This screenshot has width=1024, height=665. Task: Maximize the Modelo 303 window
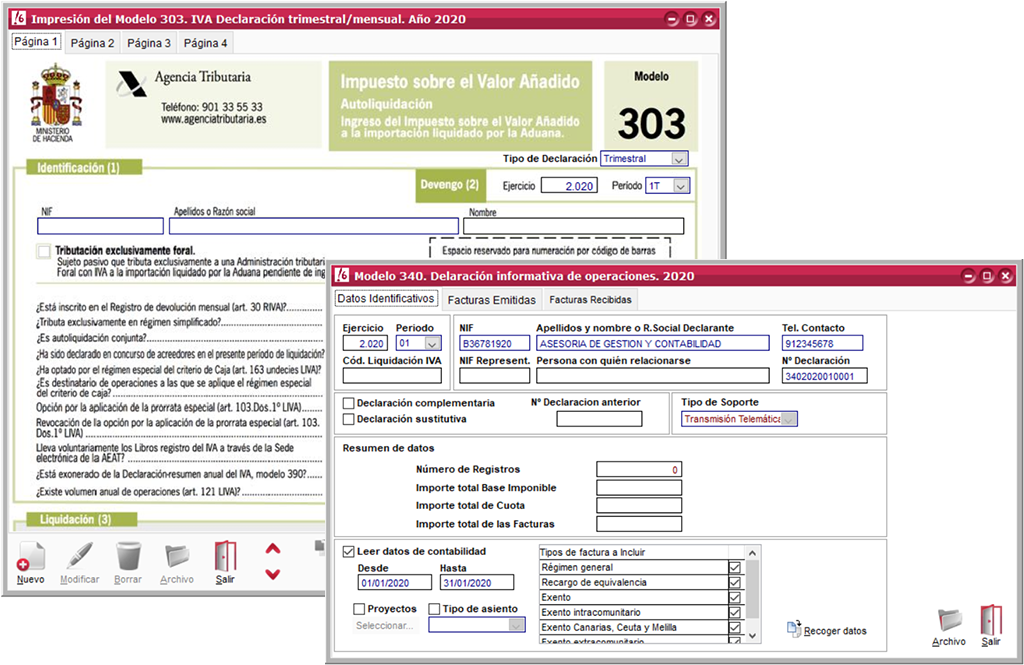690,19
